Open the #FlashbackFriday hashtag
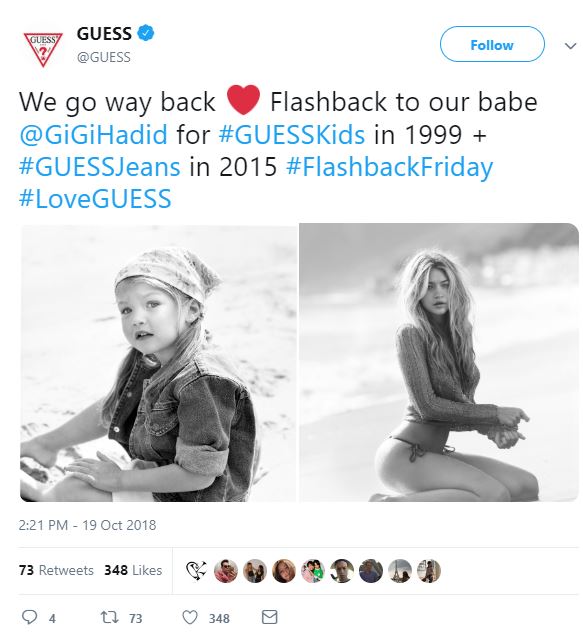Image resolution: width=583 pixels, height=632 pixels. pos(389,167)
